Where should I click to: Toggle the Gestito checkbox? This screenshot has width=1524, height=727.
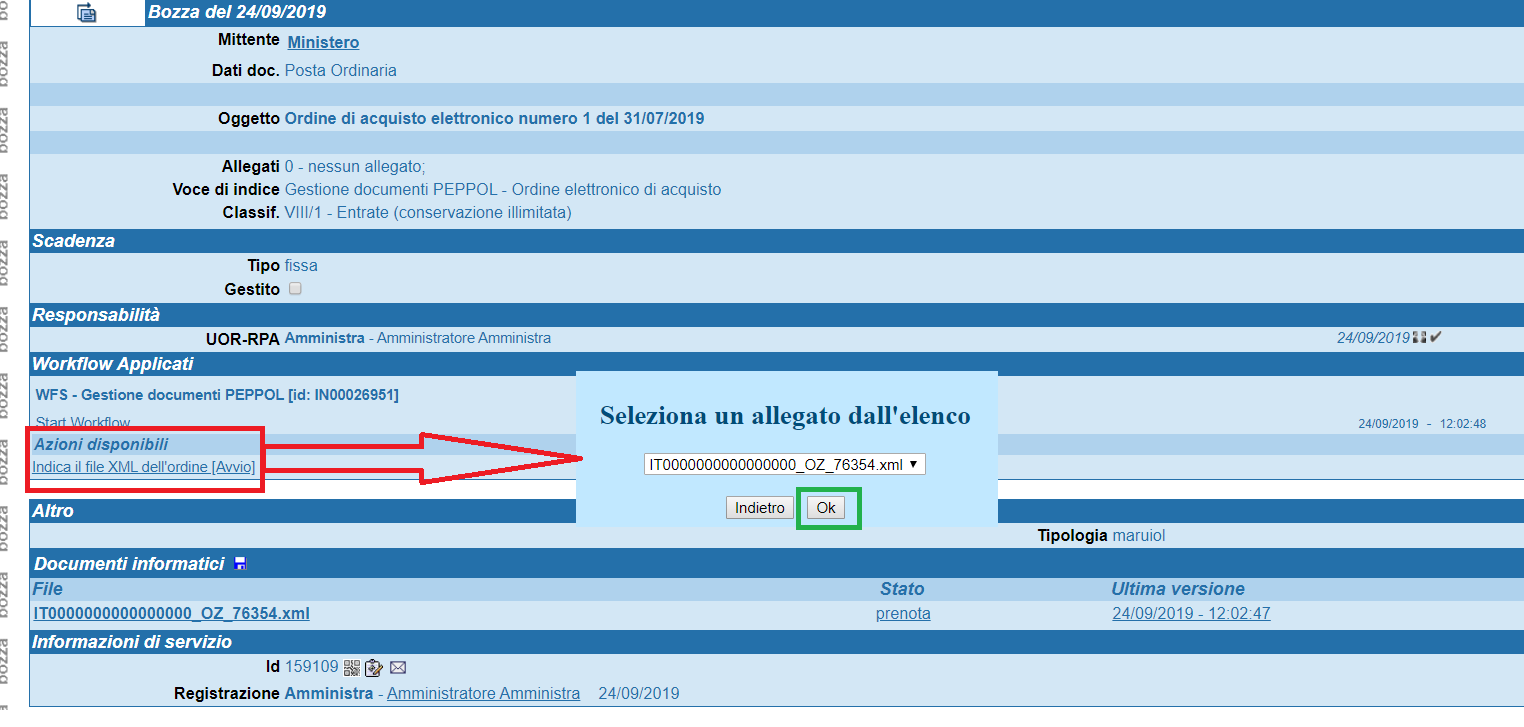click(295, 289)
